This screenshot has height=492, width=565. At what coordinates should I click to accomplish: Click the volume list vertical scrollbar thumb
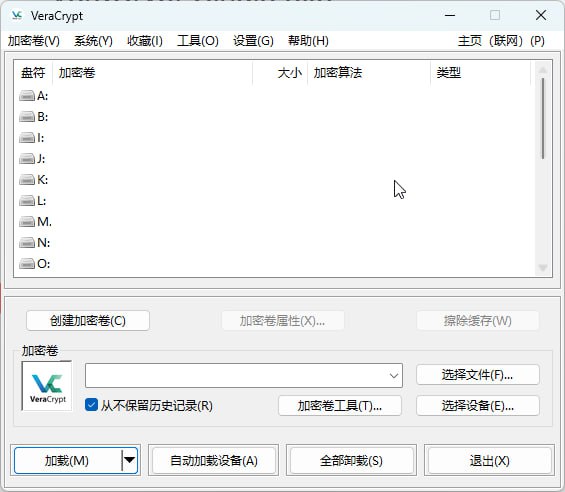tap(543, 118)
